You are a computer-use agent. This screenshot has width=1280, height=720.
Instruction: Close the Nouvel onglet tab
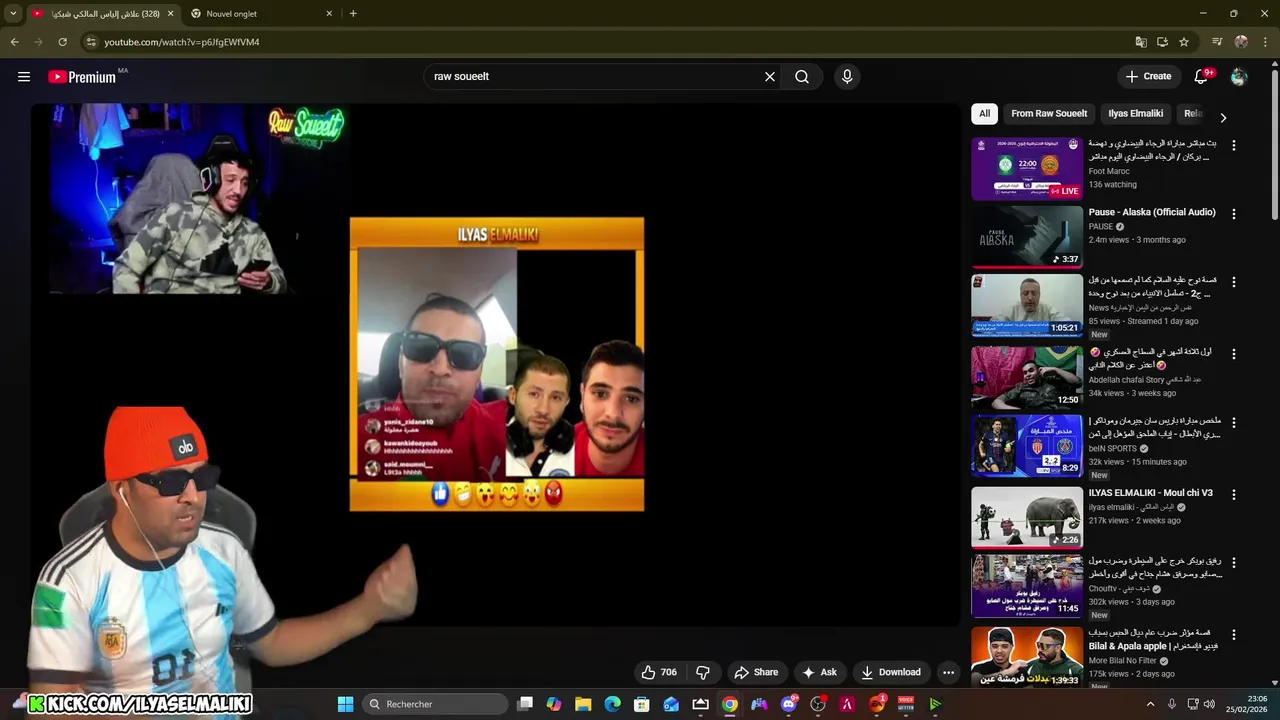point(329,14)
